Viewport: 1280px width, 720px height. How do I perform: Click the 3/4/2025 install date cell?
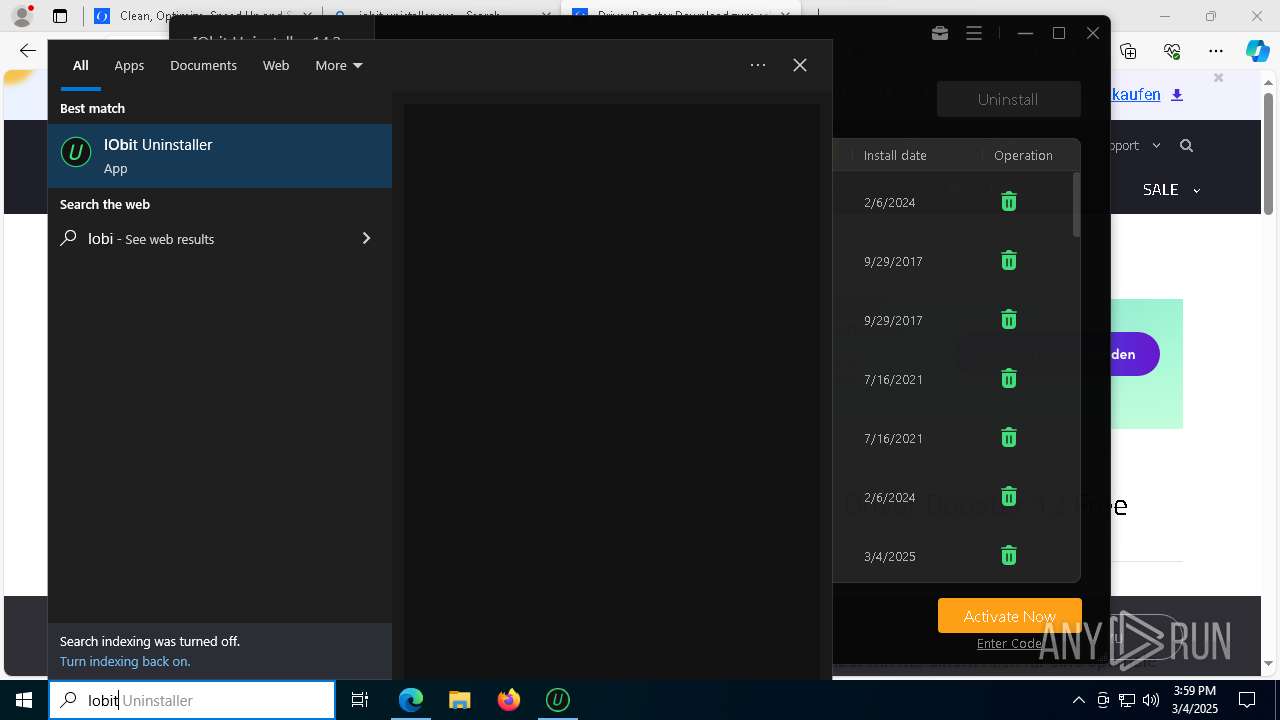click(890, 556)
